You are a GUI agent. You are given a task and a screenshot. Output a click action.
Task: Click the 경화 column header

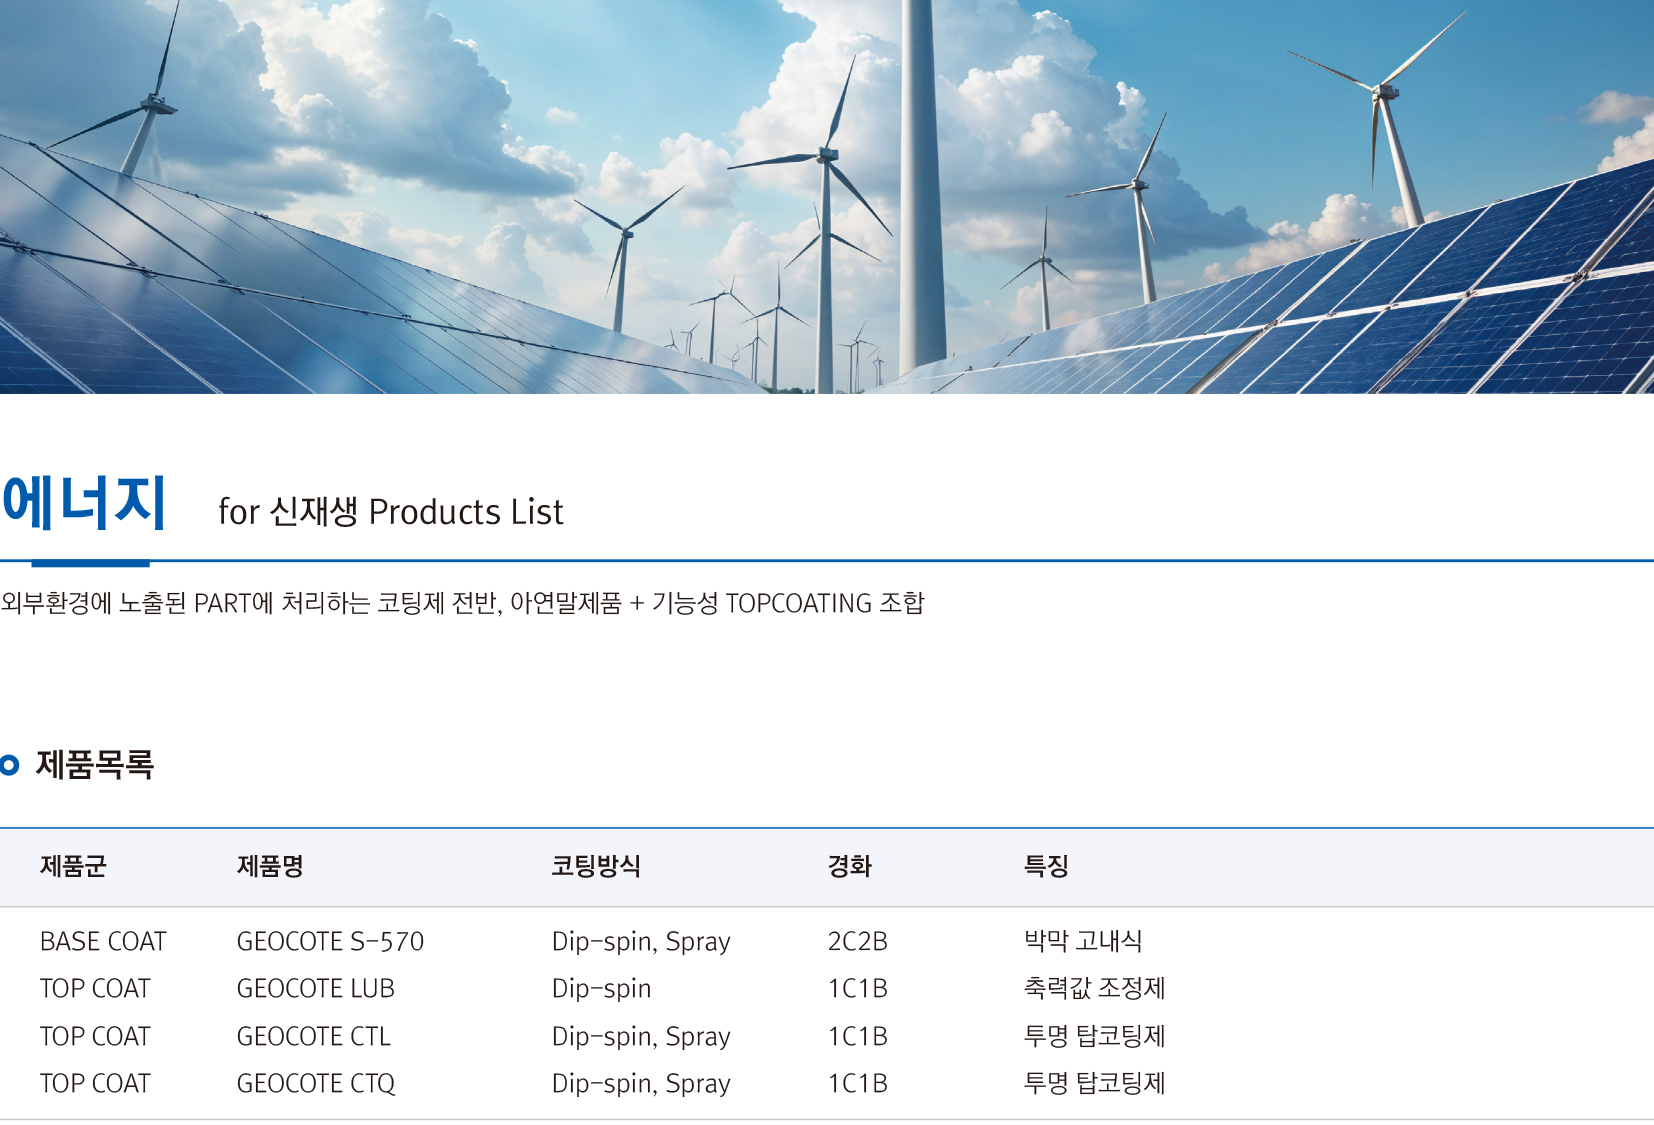(850, 866)
